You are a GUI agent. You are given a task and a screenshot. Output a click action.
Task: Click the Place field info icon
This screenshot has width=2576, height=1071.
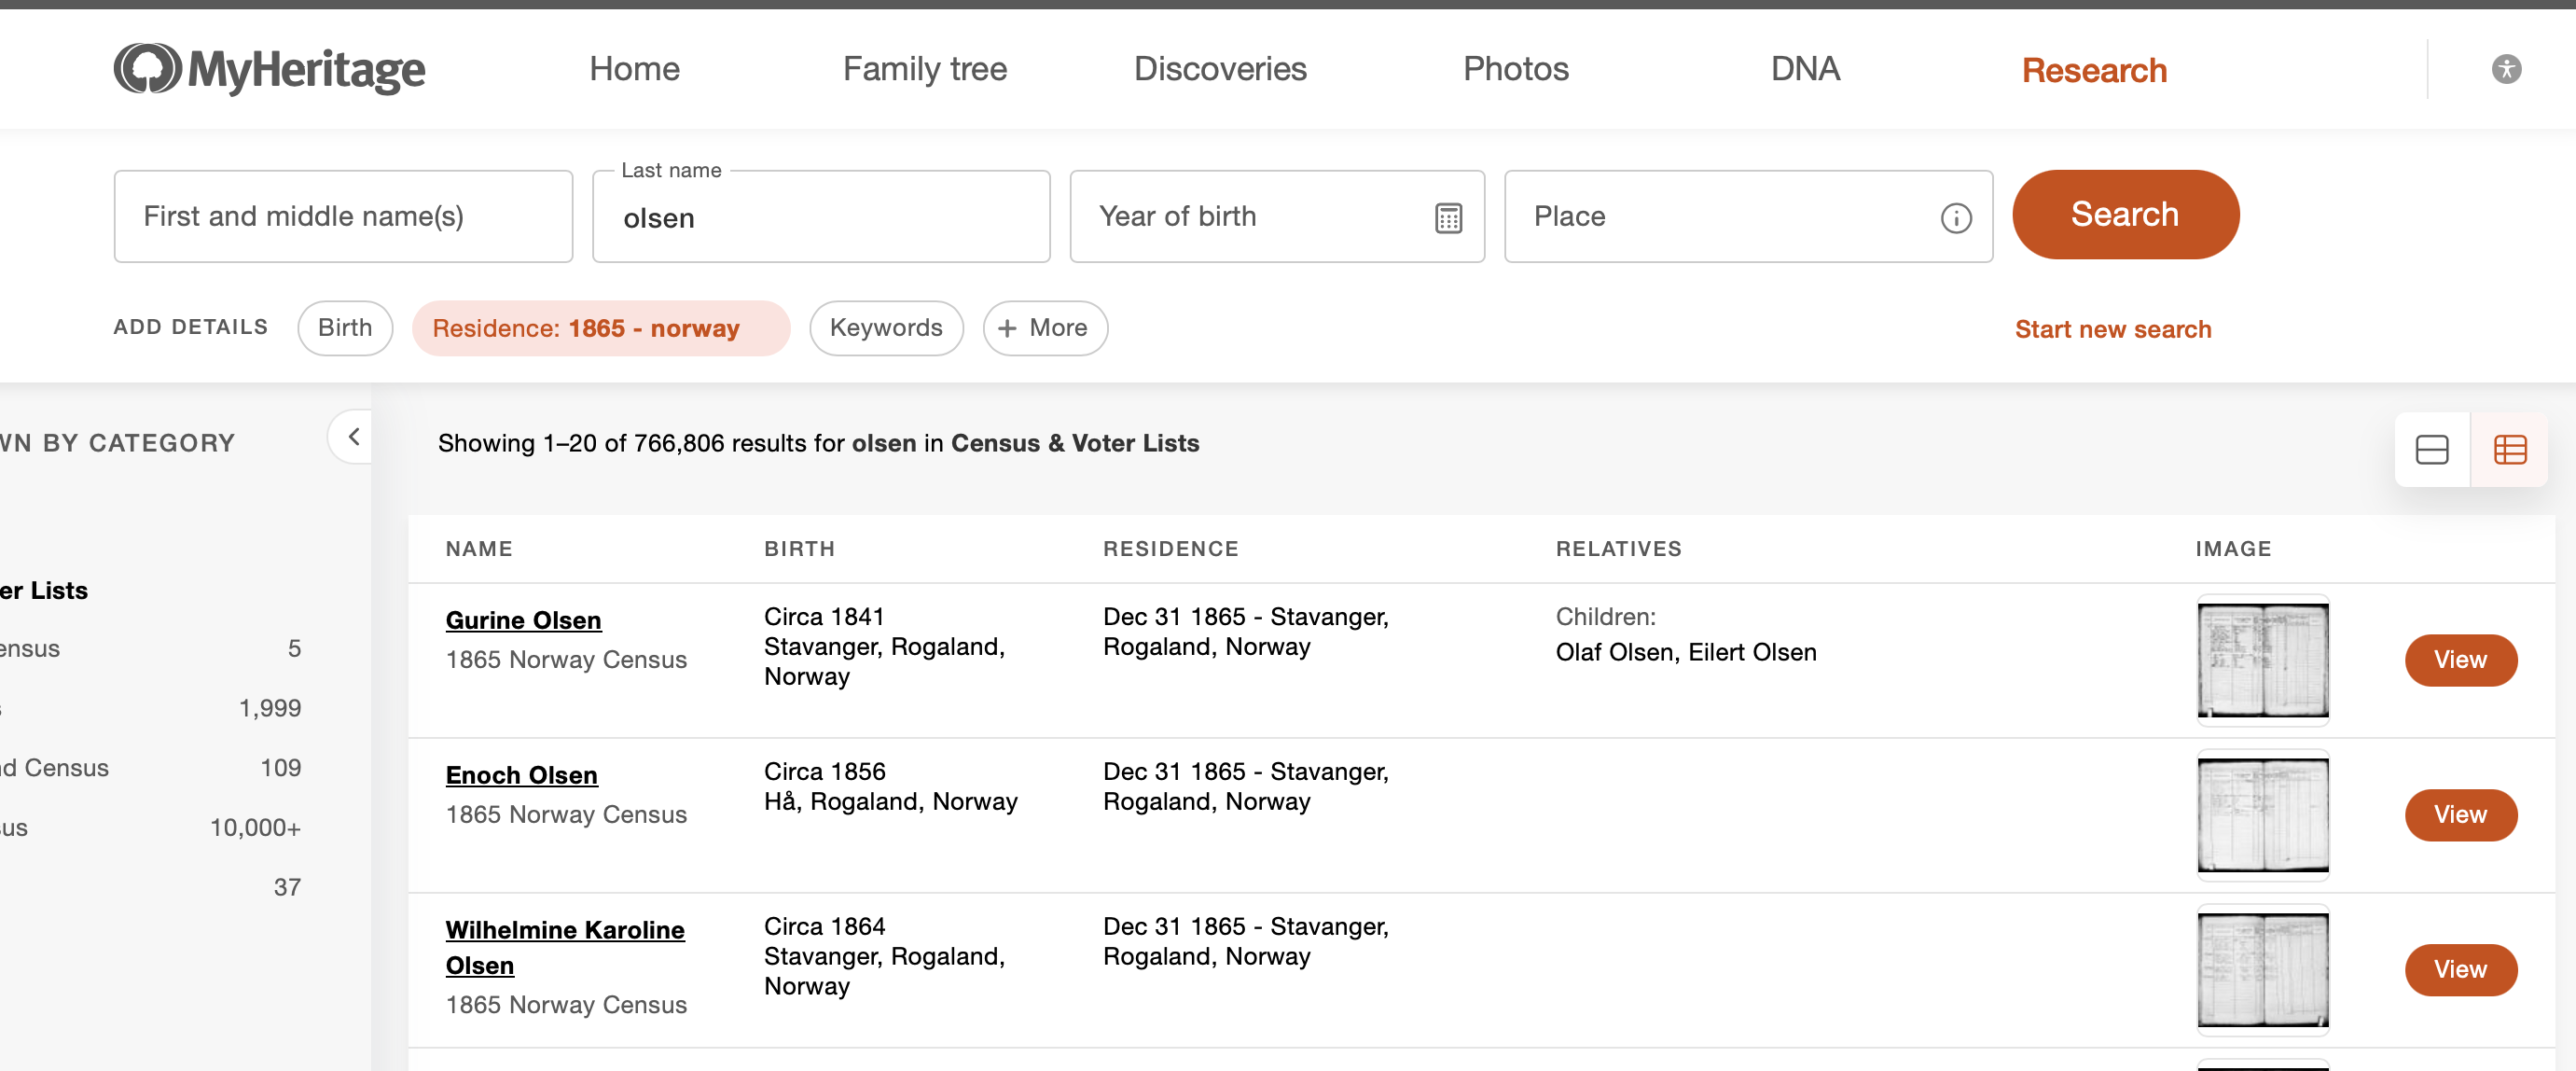tap(1956, 217)
